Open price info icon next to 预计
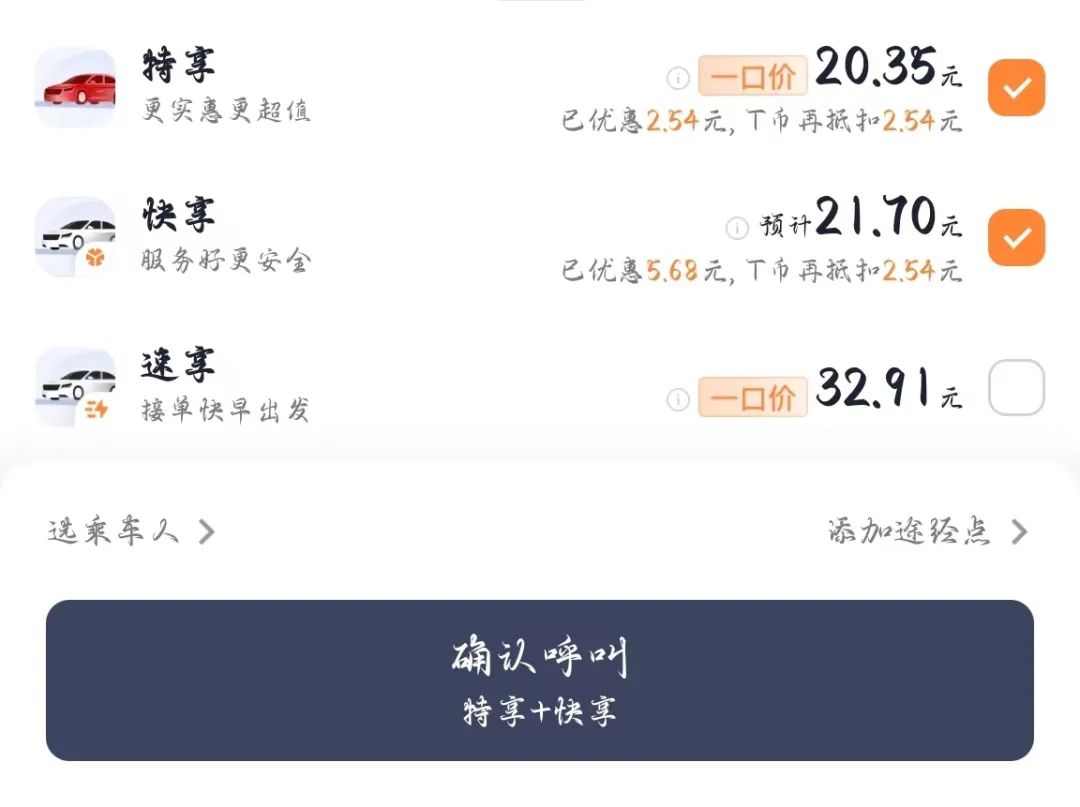The height and width of the screenshot is (807, 1080). 737,228
